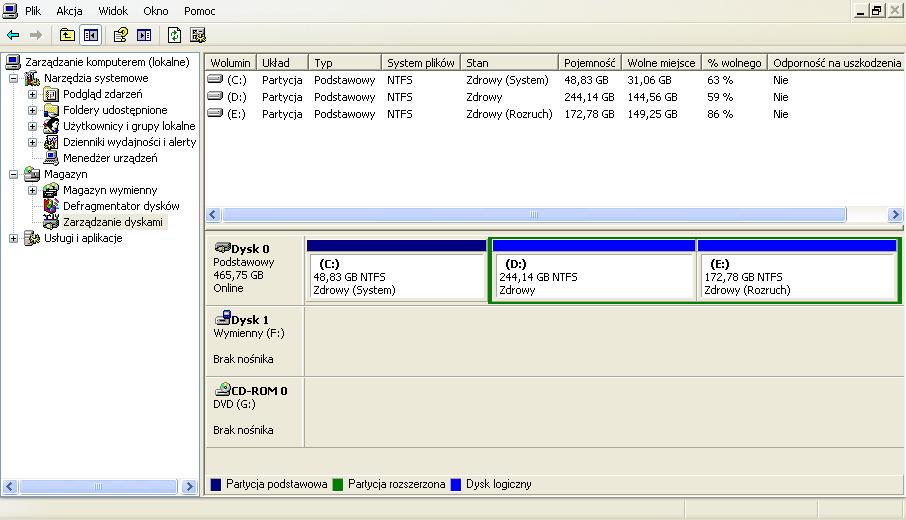Click the Usługi i aplikacje icon
The image size is (906, 520).
pyautogui.click(x=31, y=238)
